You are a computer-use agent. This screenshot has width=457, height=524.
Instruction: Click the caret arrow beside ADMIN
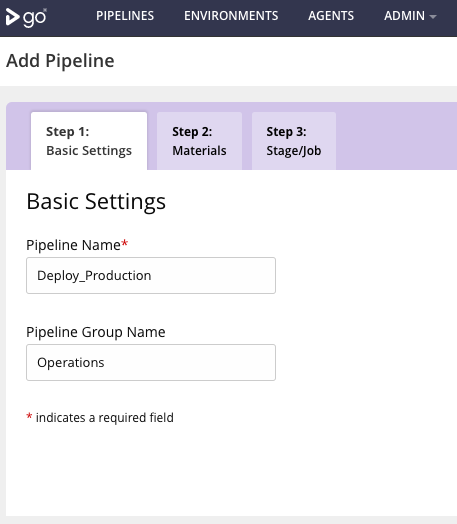(x=433, y=16)
